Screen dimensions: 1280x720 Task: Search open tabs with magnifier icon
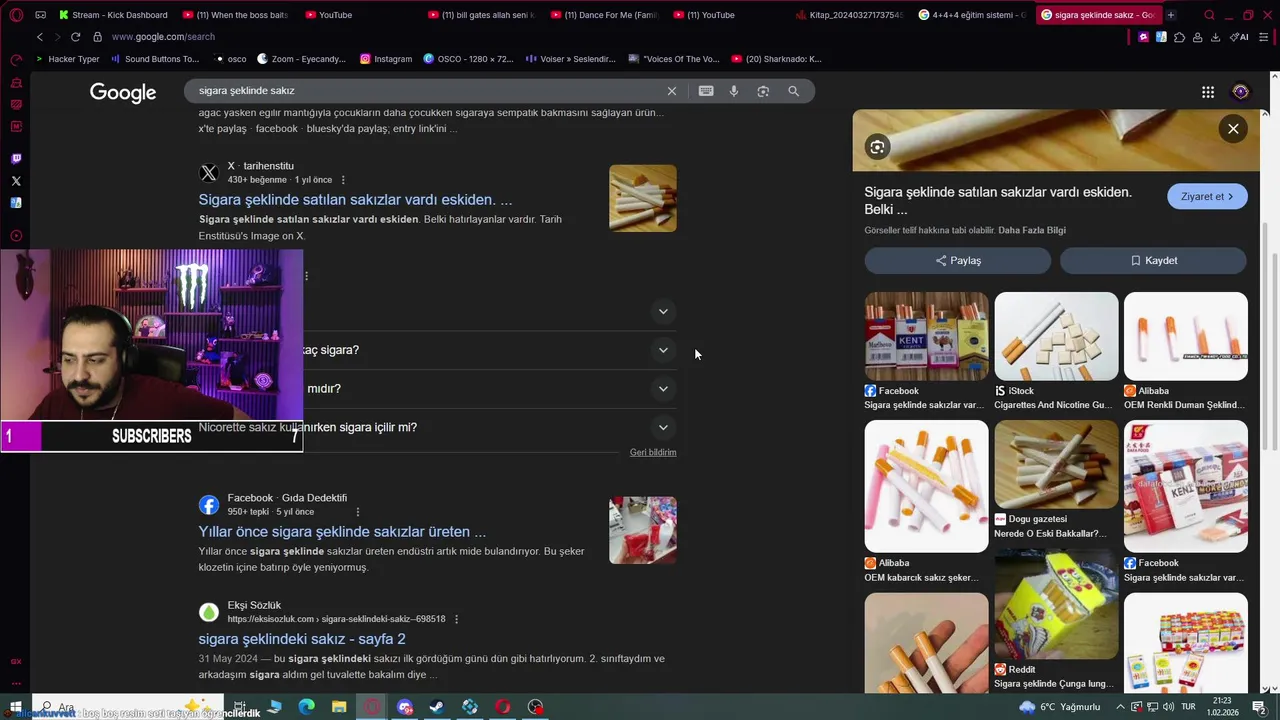1209,15
